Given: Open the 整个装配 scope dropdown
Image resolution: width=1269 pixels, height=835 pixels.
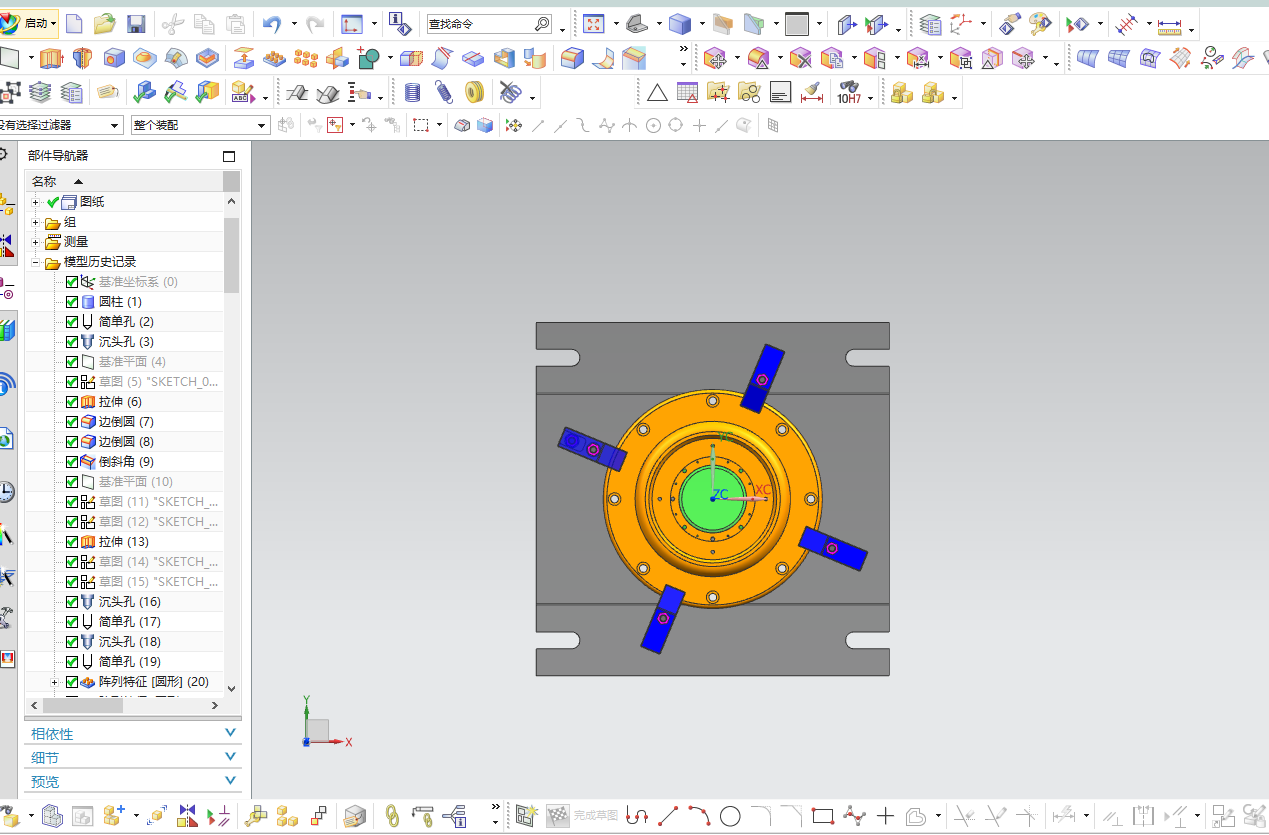Looking at the screenshot, I should coord(263,125).
